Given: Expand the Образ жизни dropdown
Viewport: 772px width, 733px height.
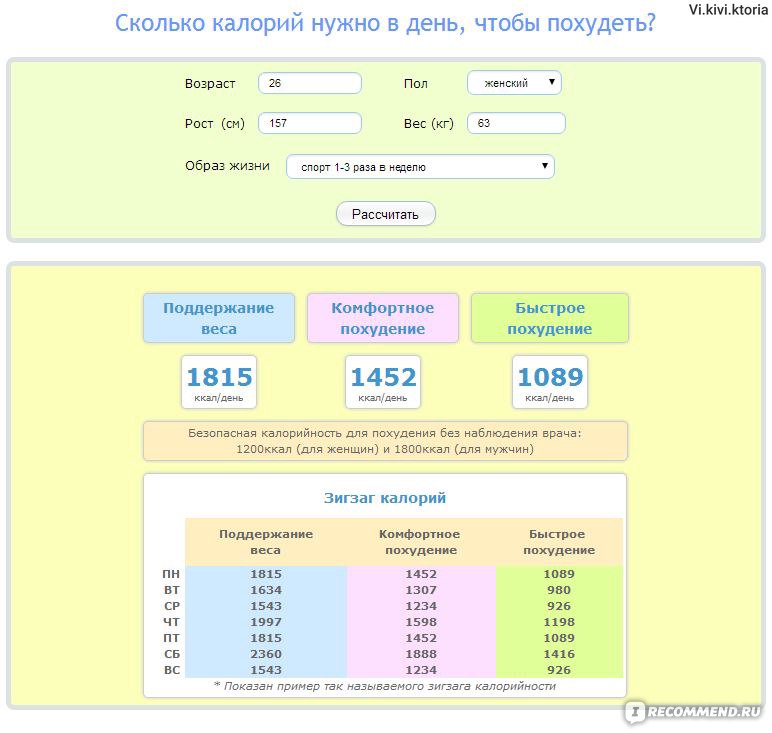Looking at the screenshot, I should pos(420,167).
